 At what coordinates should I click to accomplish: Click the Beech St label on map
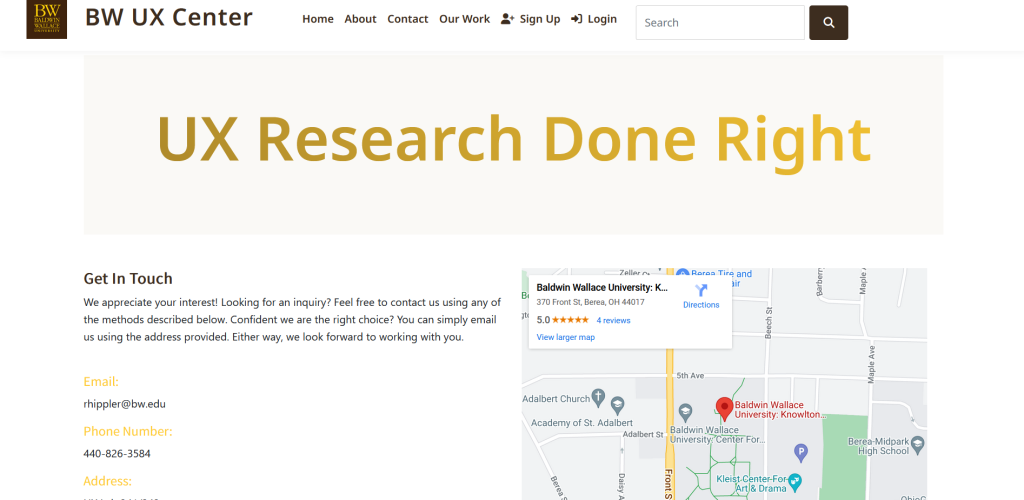point(769,323)
